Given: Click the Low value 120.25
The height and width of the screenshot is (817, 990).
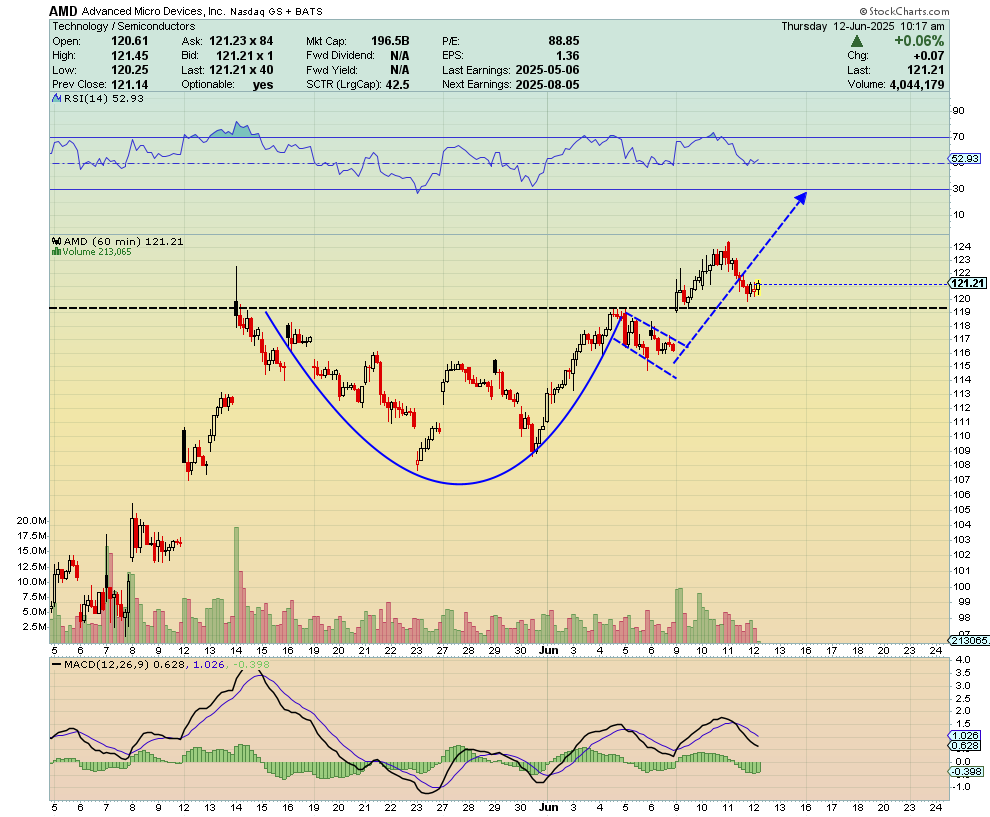Looking at the screenshot, I should (129, 70).
